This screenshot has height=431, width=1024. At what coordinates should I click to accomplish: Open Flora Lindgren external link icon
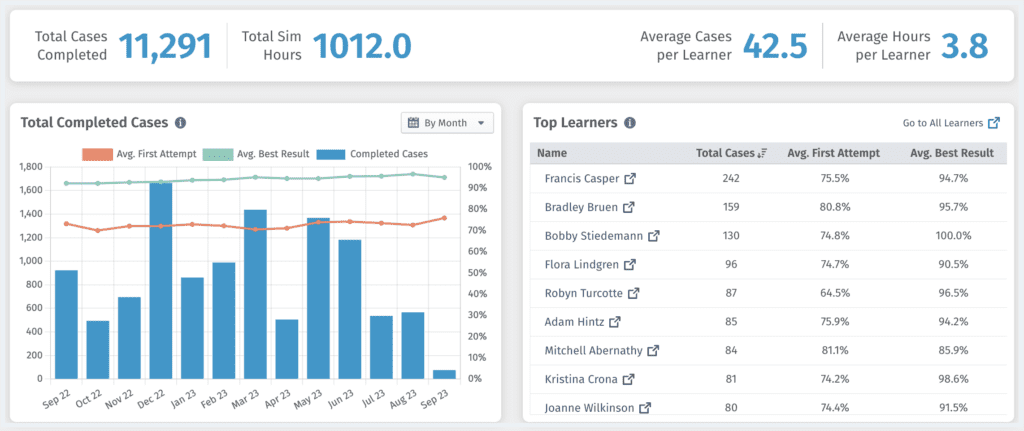[630, 264]
